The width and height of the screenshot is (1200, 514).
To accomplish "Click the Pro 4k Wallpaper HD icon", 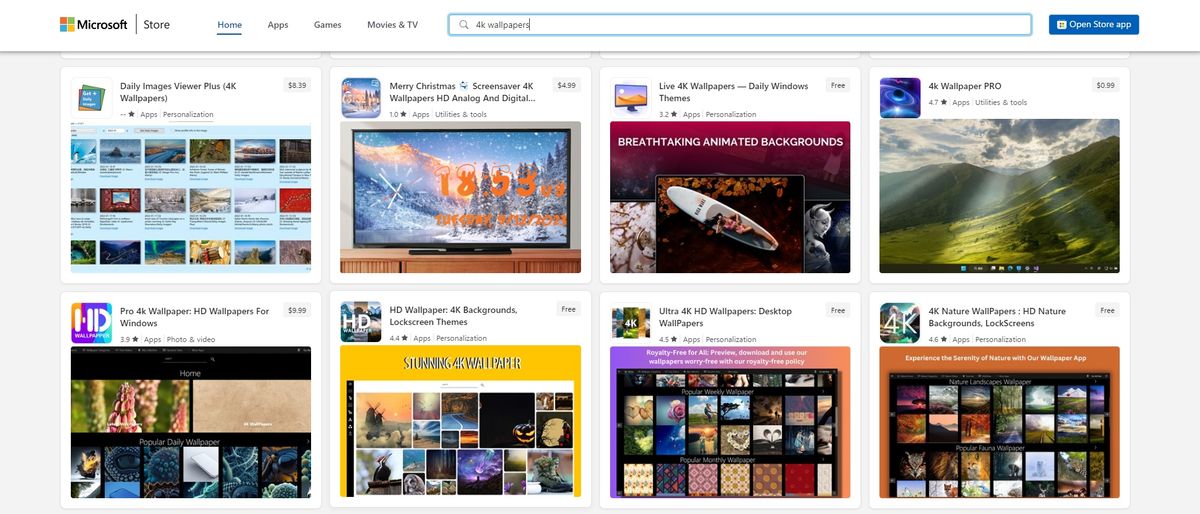I will 92,323.
